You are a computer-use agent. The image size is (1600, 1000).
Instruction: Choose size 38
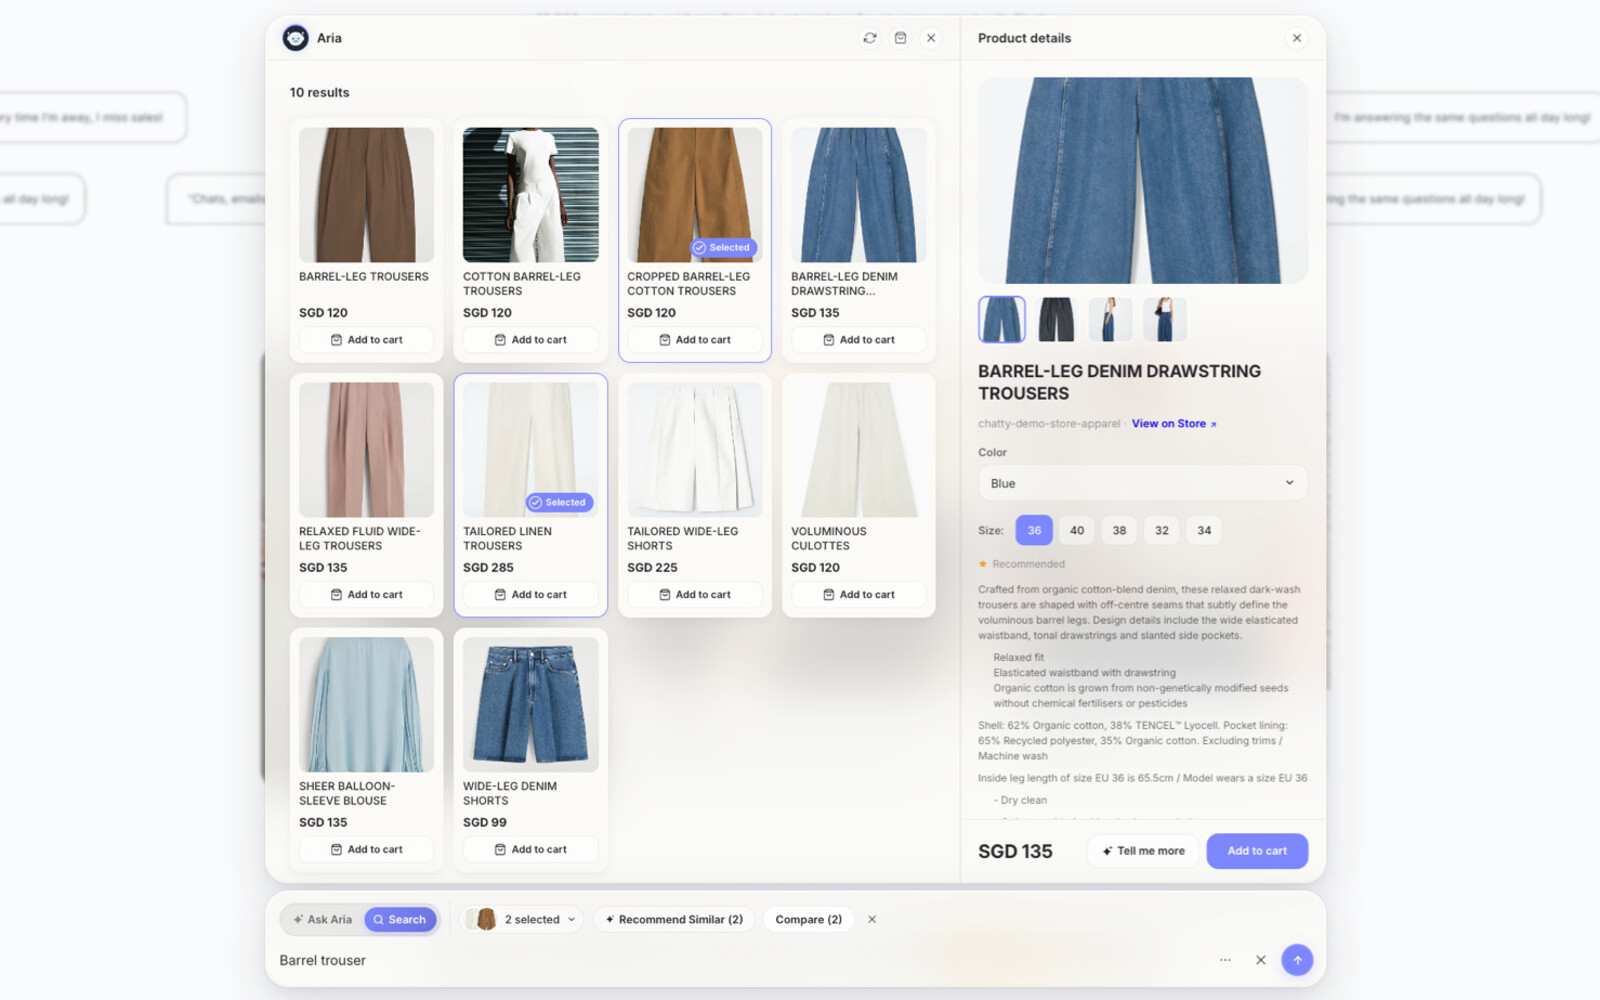point(1119,531)
